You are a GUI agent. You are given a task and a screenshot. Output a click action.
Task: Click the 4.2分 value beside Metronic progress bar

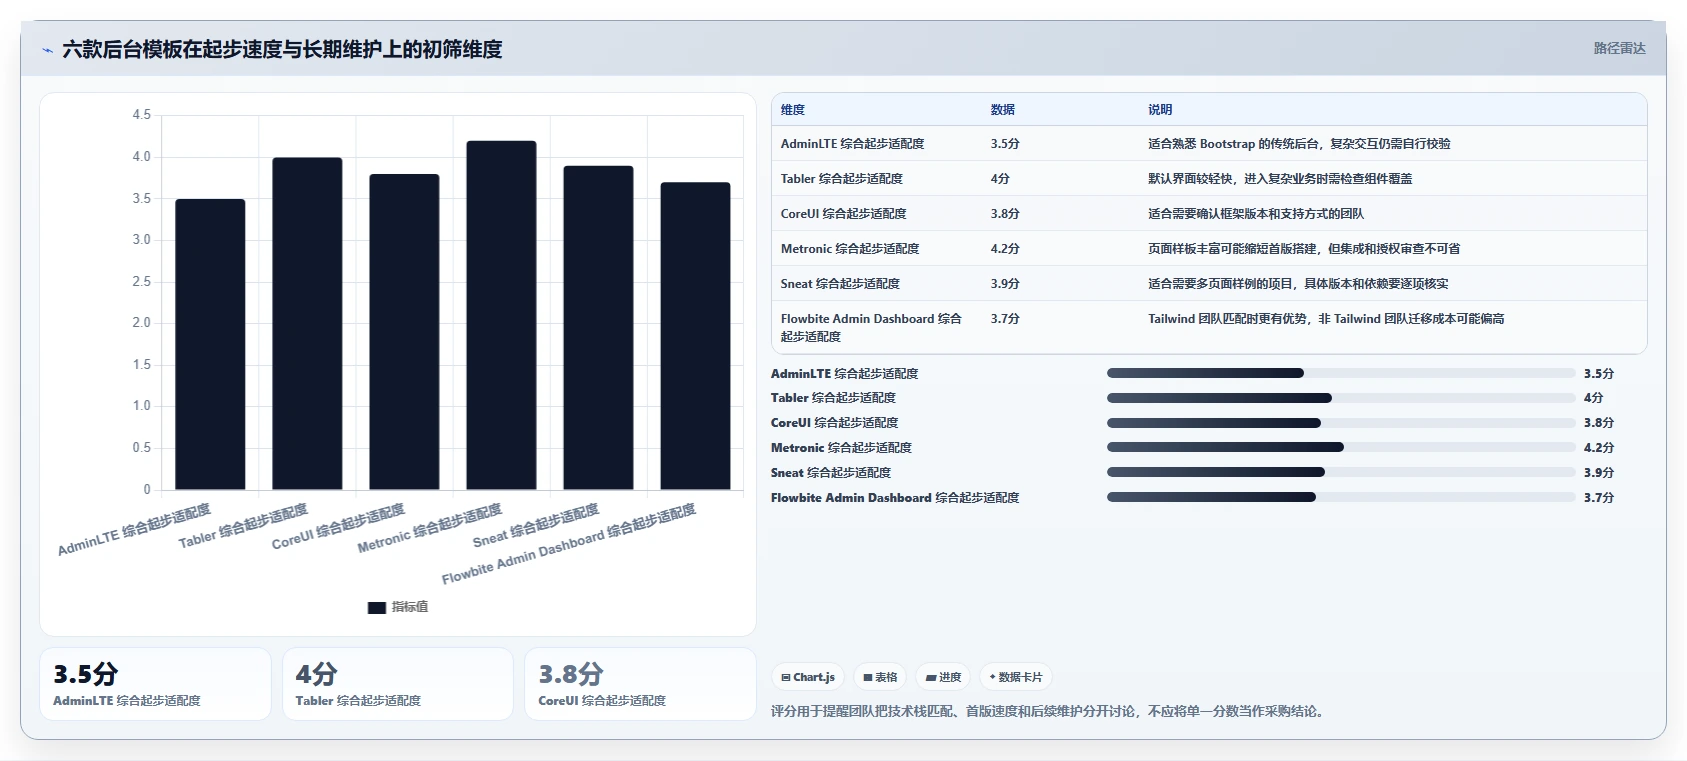1599,448
